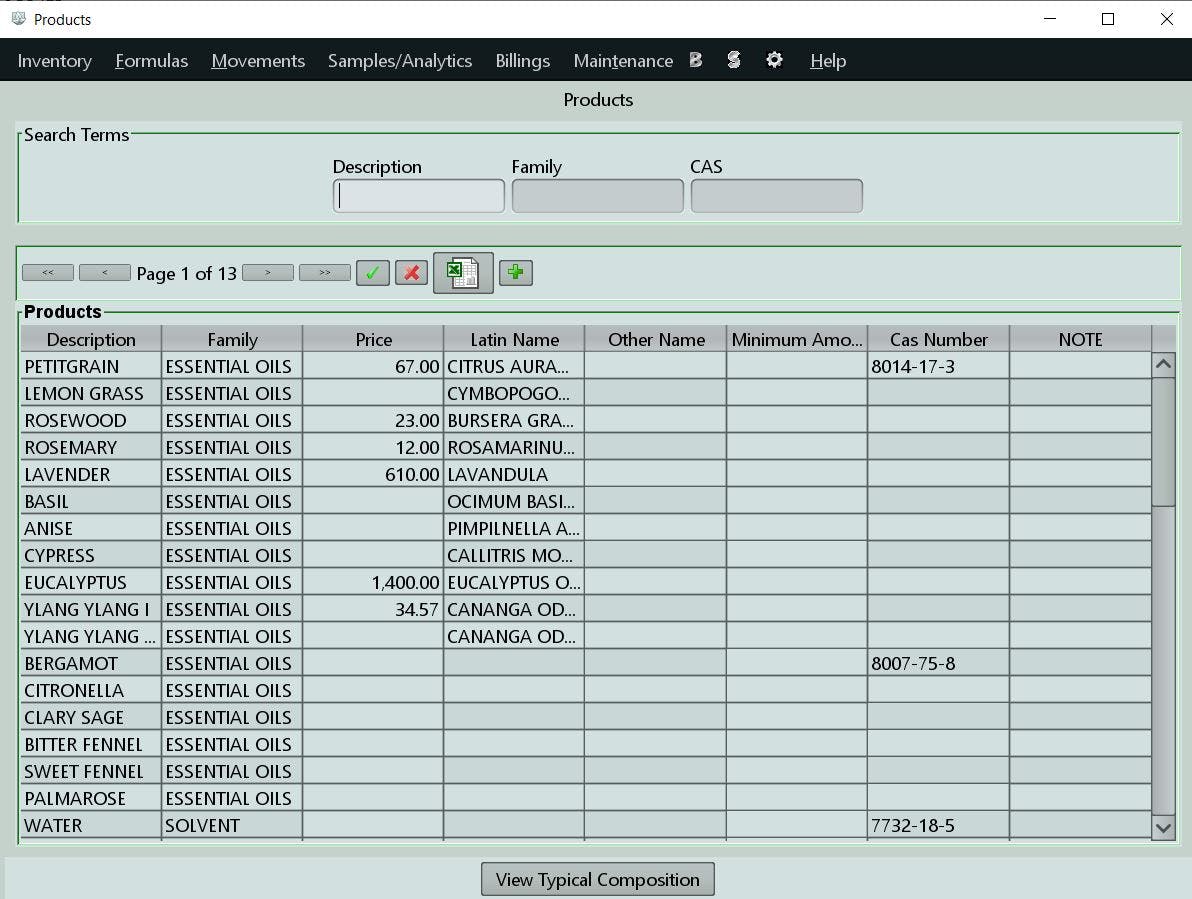The image size is (1192, 899).
Task: Click the Family column header
Action: coord(232,339)
